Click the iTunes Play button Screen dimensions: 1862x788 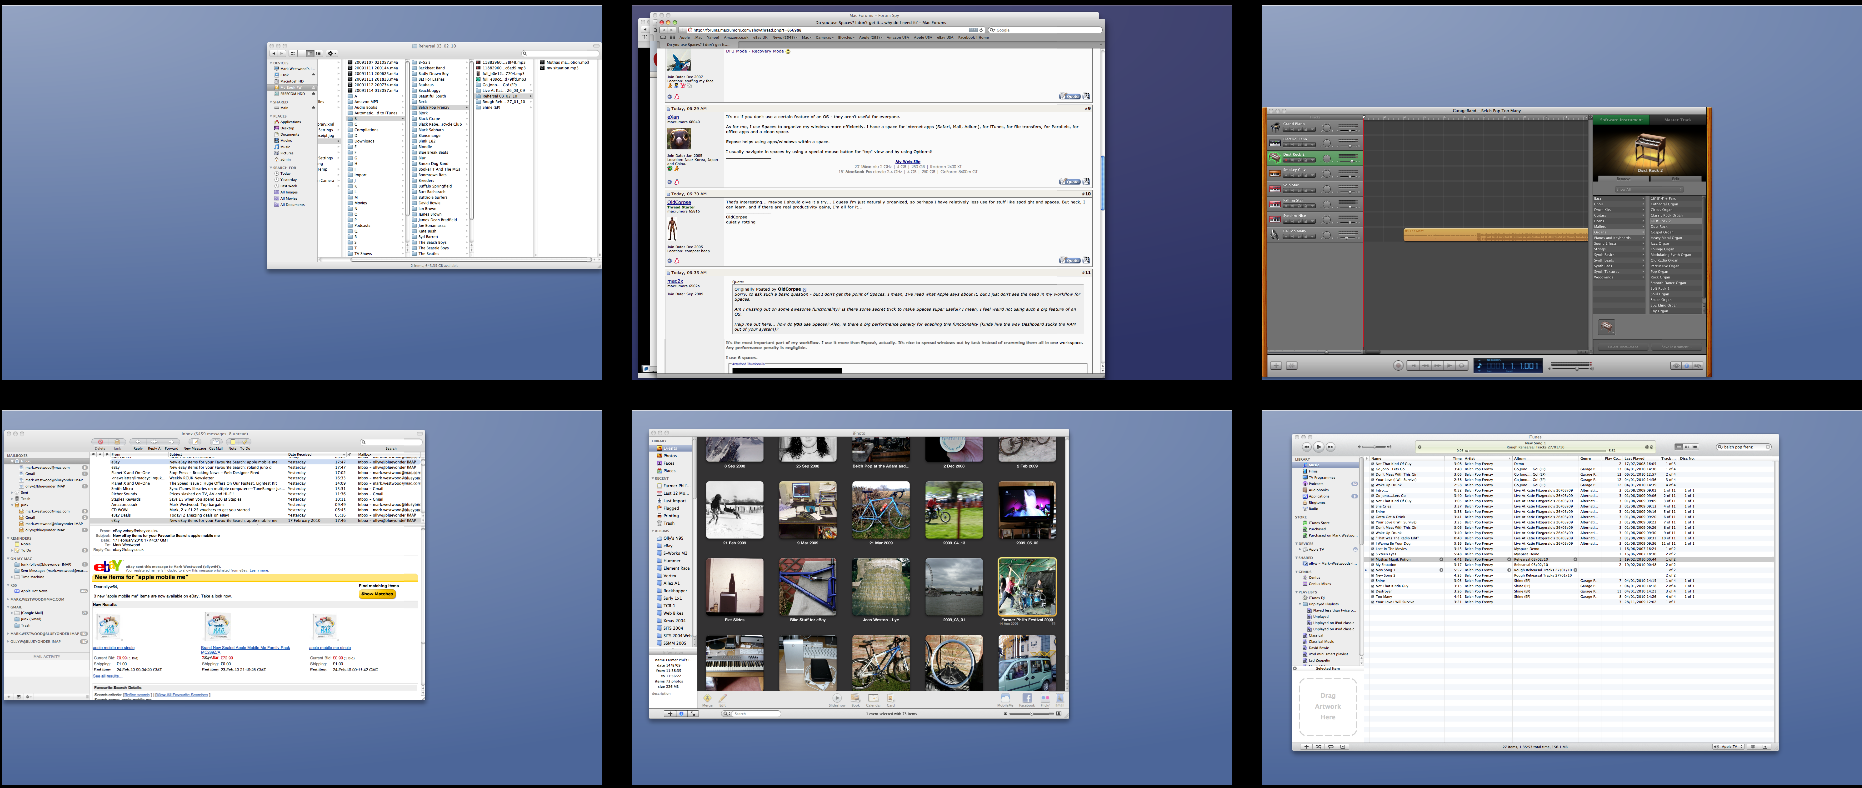point(1318,447)
